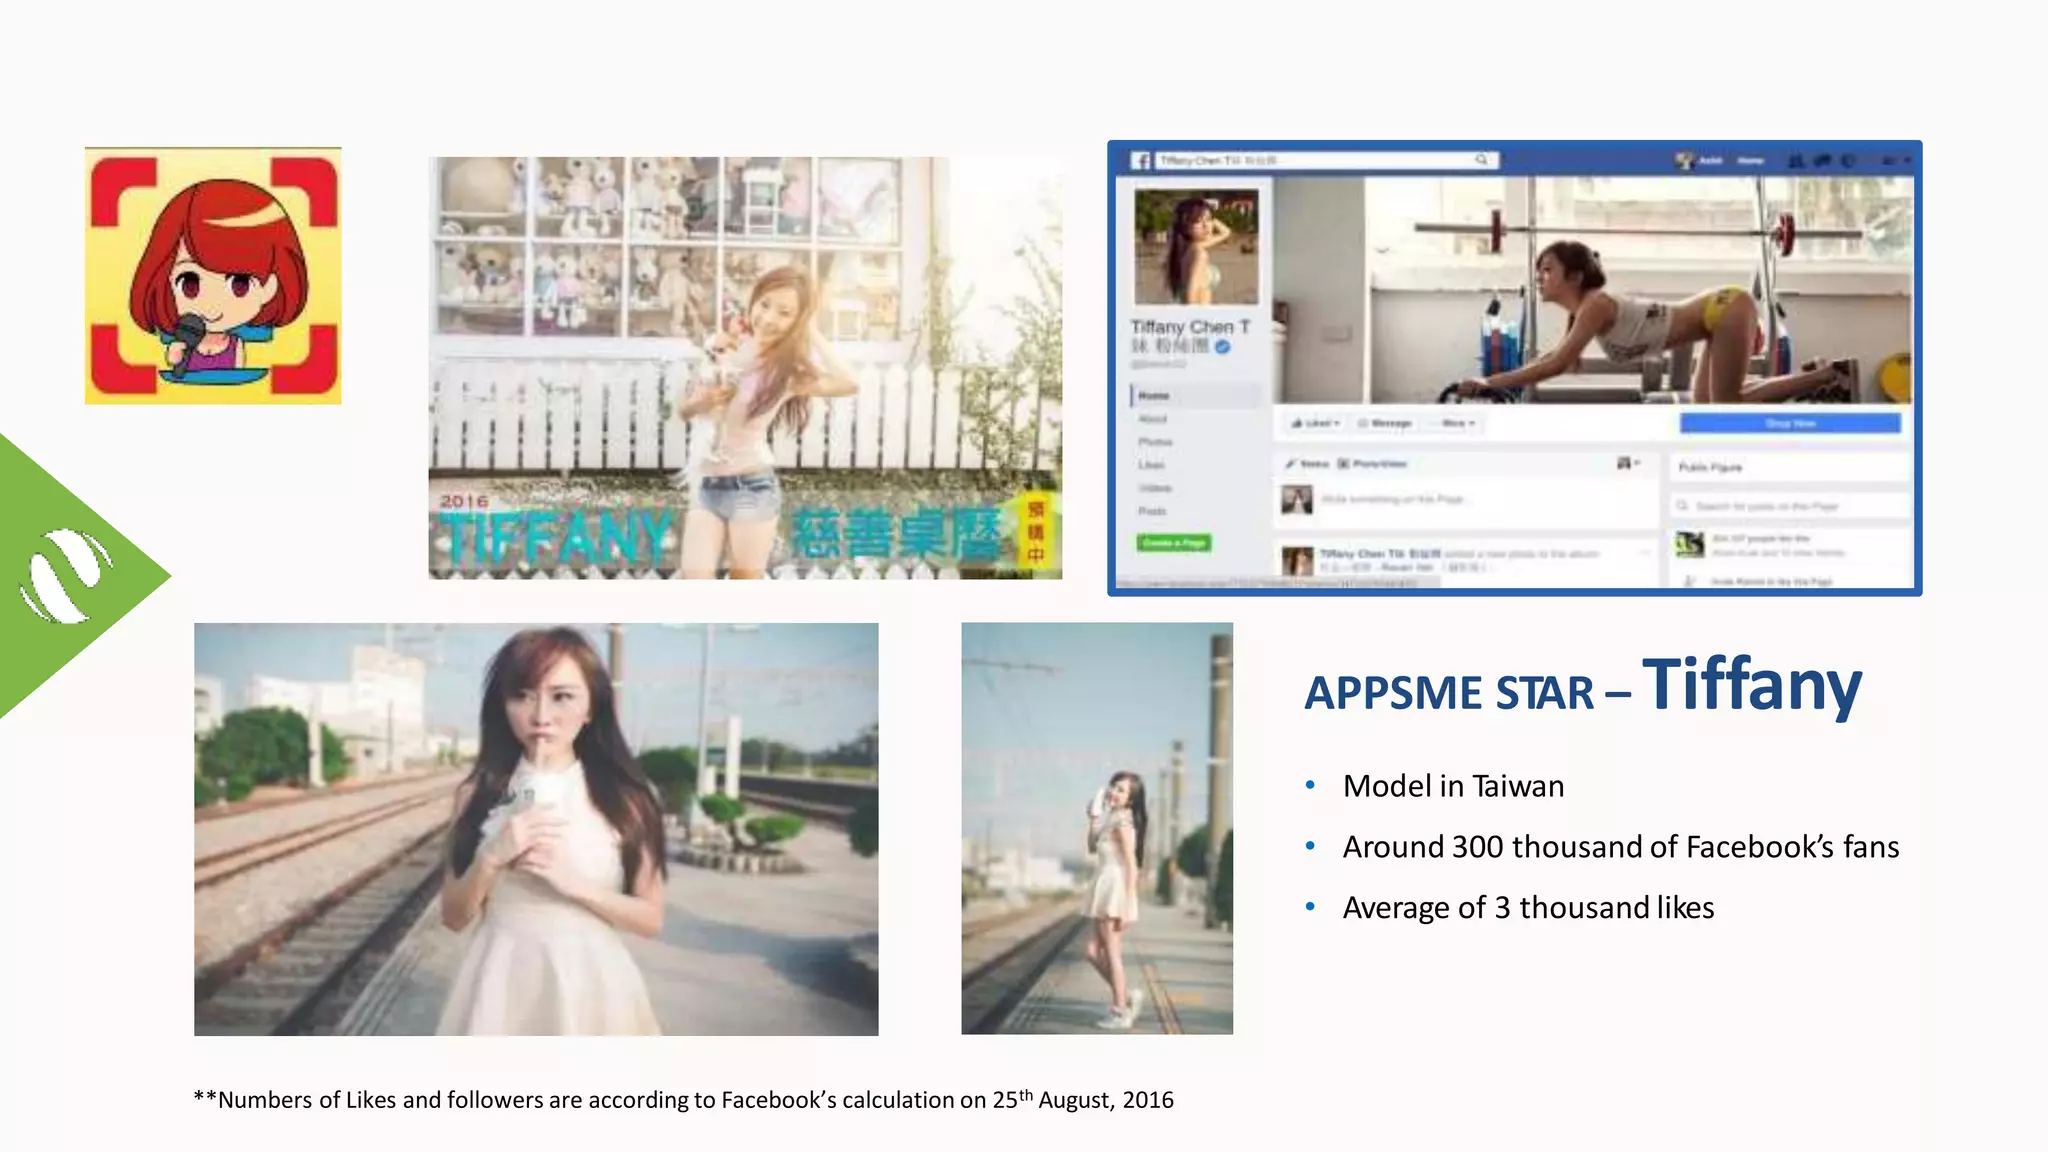This screenshot has height=1152, width=2048.
Task: Open Facebook notifications globe icon
Action: 1848,161
